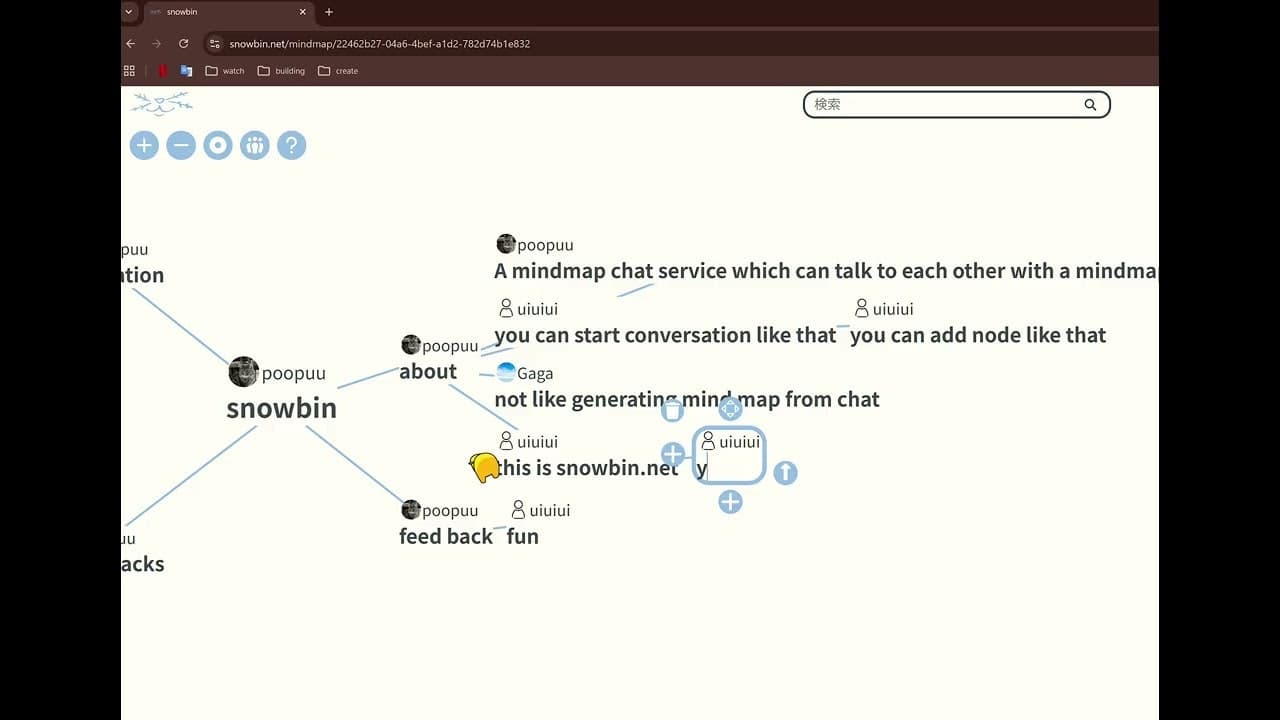The image size is (1280, 720).
Task: Reload the page with the refresh icon
Action: pyautogui.click(x=183, y=44)
